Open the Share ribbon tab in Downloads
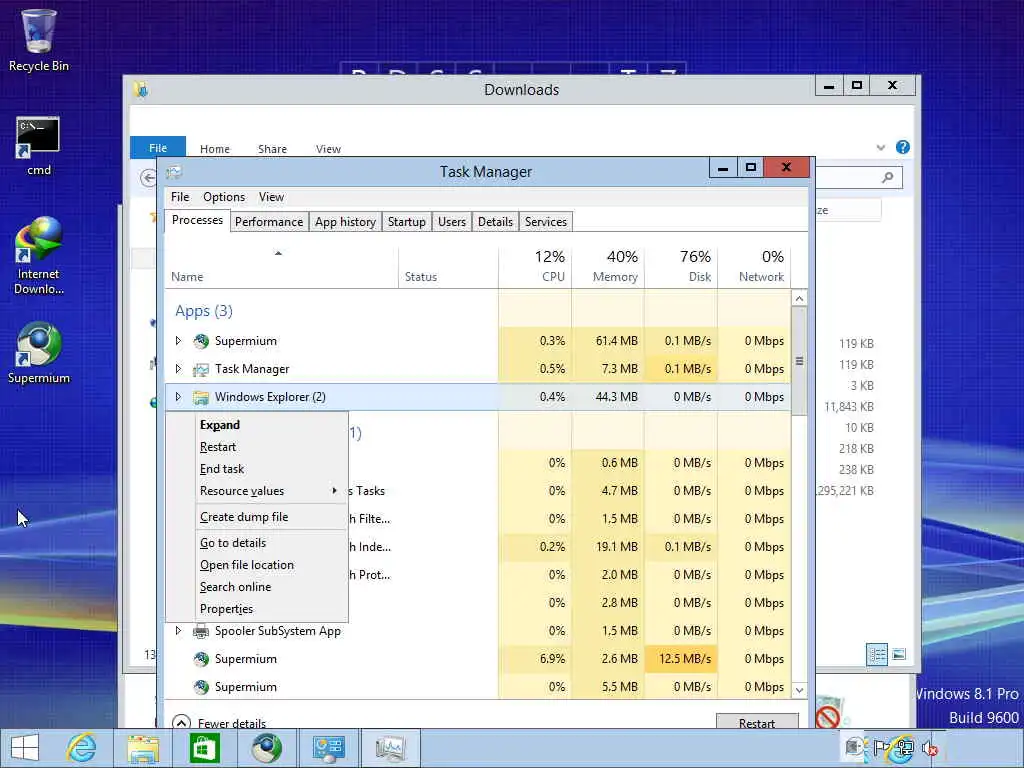The width and height of the screenshot is (1024, 768). [272, 149]
